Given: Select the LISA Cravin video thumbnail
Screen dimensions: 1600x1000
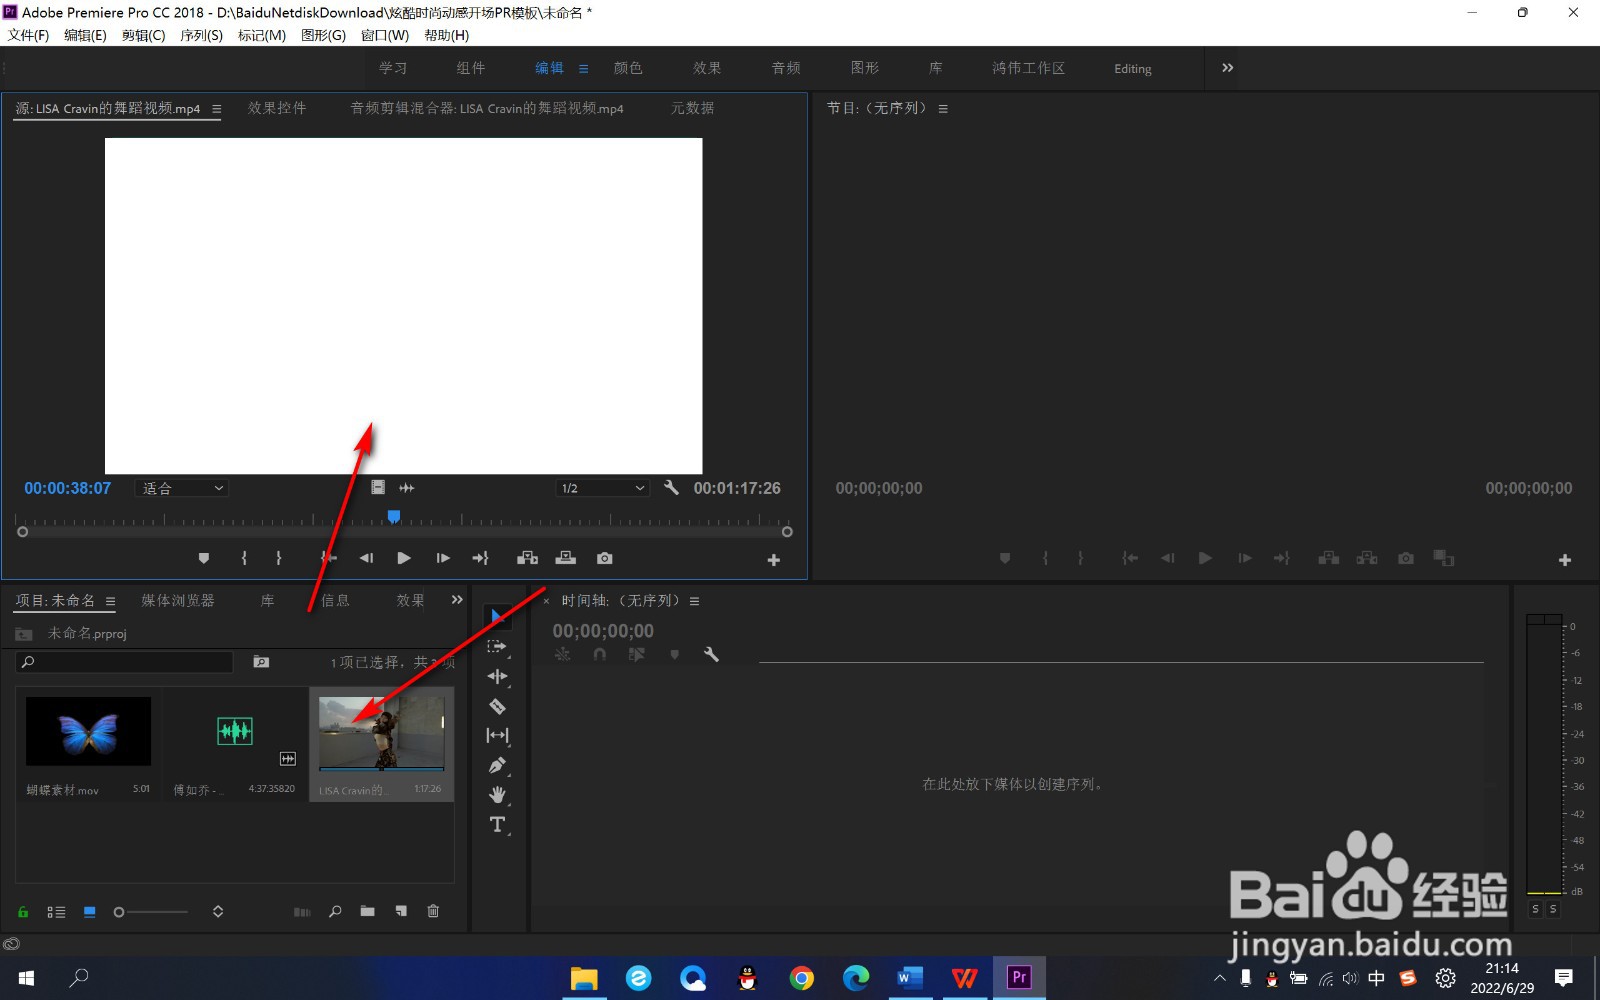Looking at the screenshot, I should (381, 732).
